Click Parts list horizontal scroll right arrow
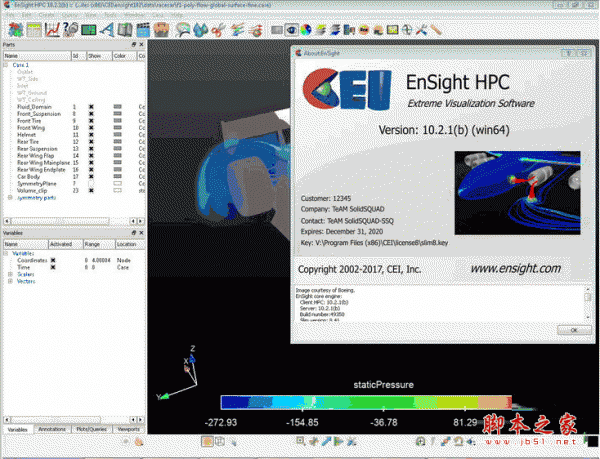The height and width of the screenshot is (459, 600). [x=141, y=221]
